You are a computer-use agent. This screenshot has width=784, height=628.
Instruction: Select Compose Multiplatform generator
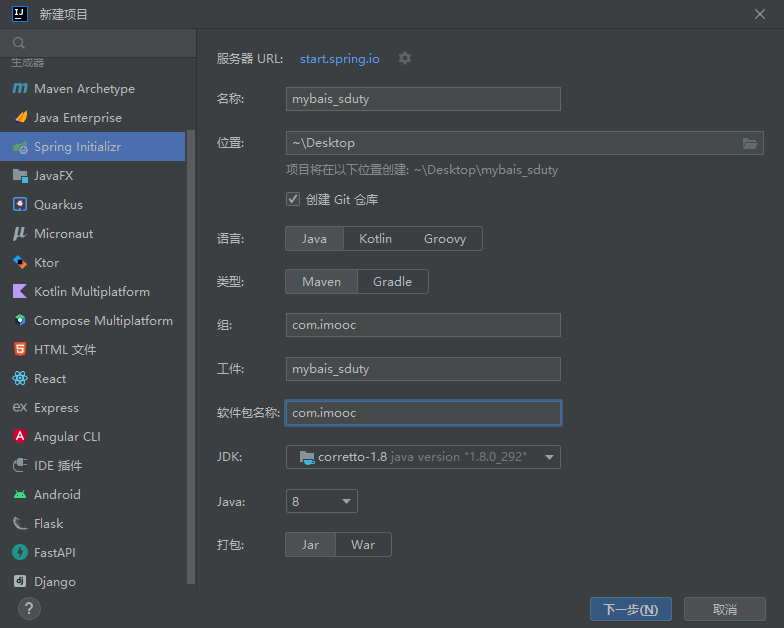tap(92, 320)
